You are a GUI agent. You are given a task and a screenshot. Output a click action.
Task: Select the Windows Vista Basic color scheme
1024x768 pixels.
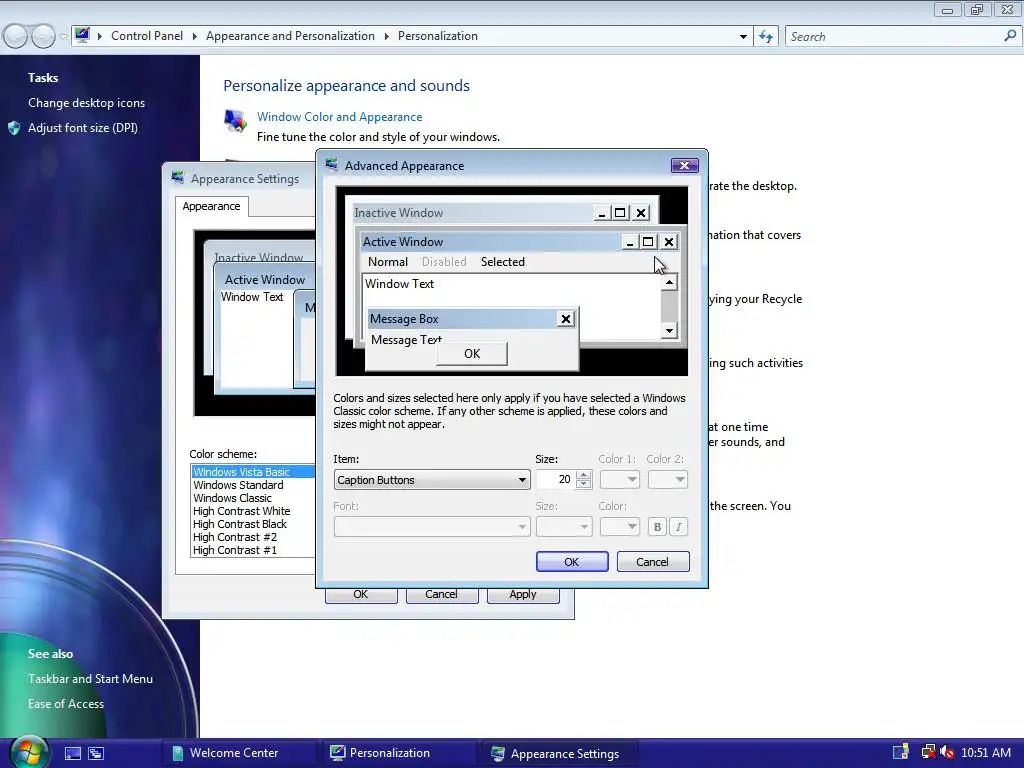tap(253, 472)
